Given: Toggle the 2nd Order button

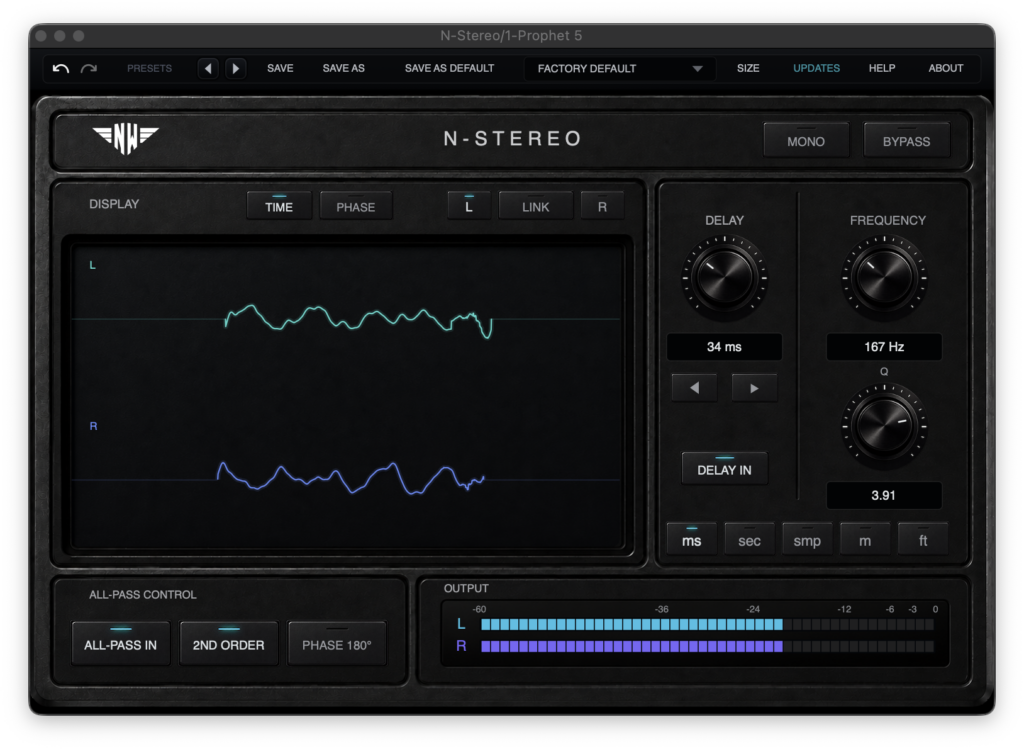Looking at the screenshot, I should click(229, 644).
